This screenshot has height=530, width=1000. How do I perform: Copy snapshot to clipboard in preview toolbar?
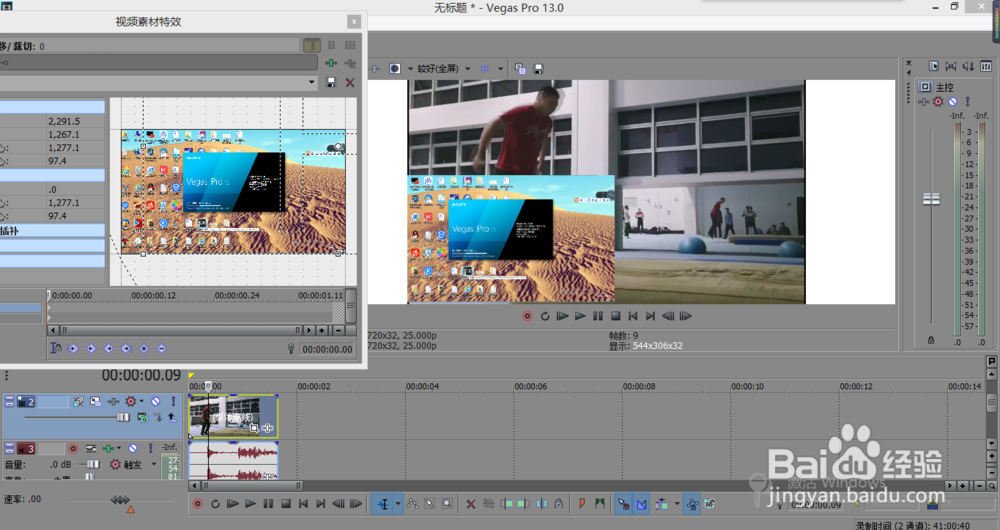(520, 68)
